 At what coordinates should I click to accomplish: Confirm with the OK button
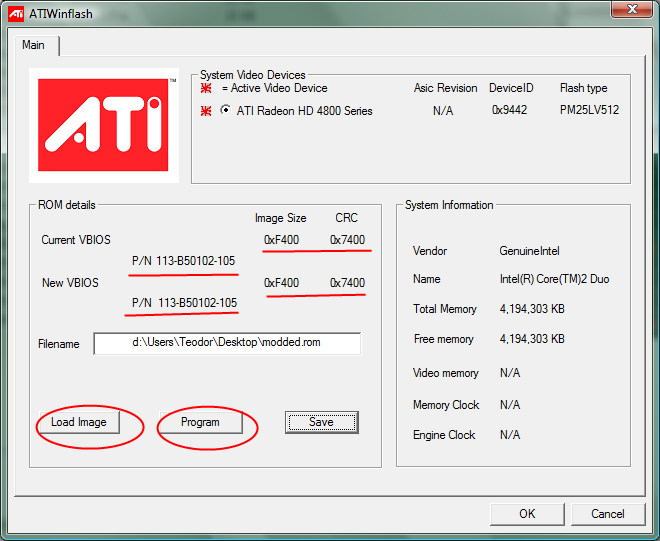pos(527,514)
